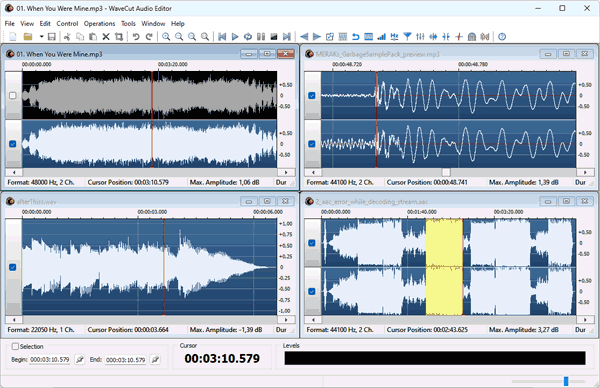600x388 pixels.
Task: Click right scroll arrow in aac_error window
Action: (x=585, y=320)
